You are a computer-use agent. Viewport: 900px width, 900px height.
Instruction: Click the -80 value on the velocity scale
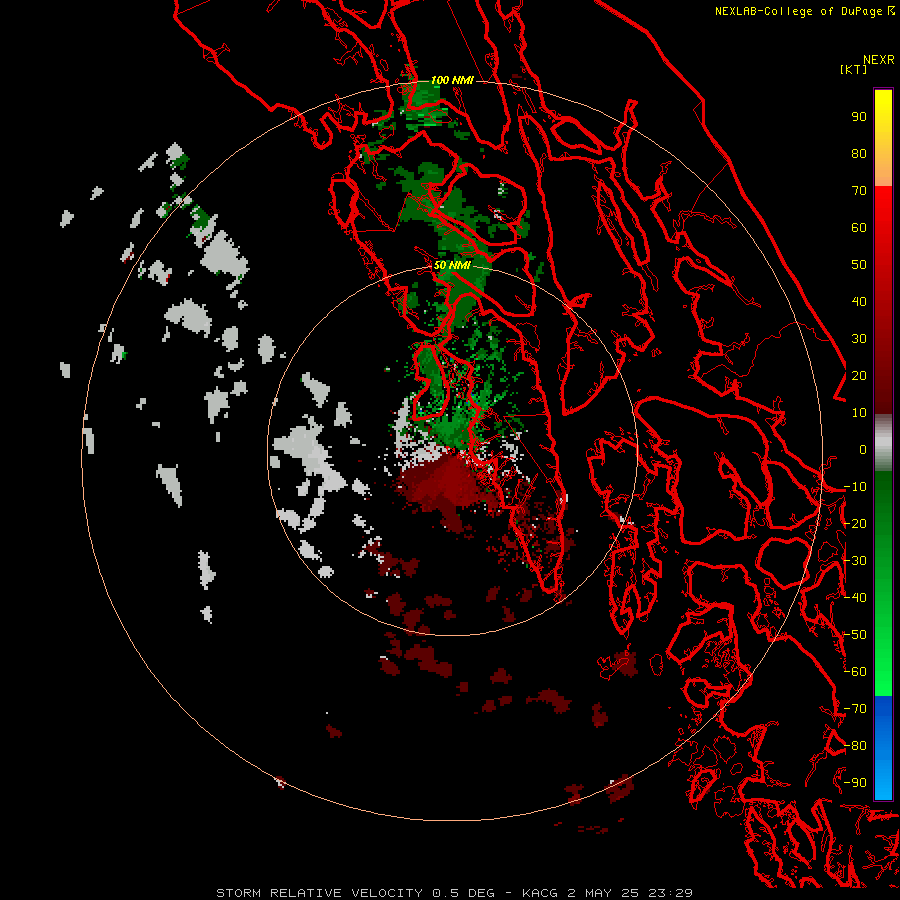[855, 746]
